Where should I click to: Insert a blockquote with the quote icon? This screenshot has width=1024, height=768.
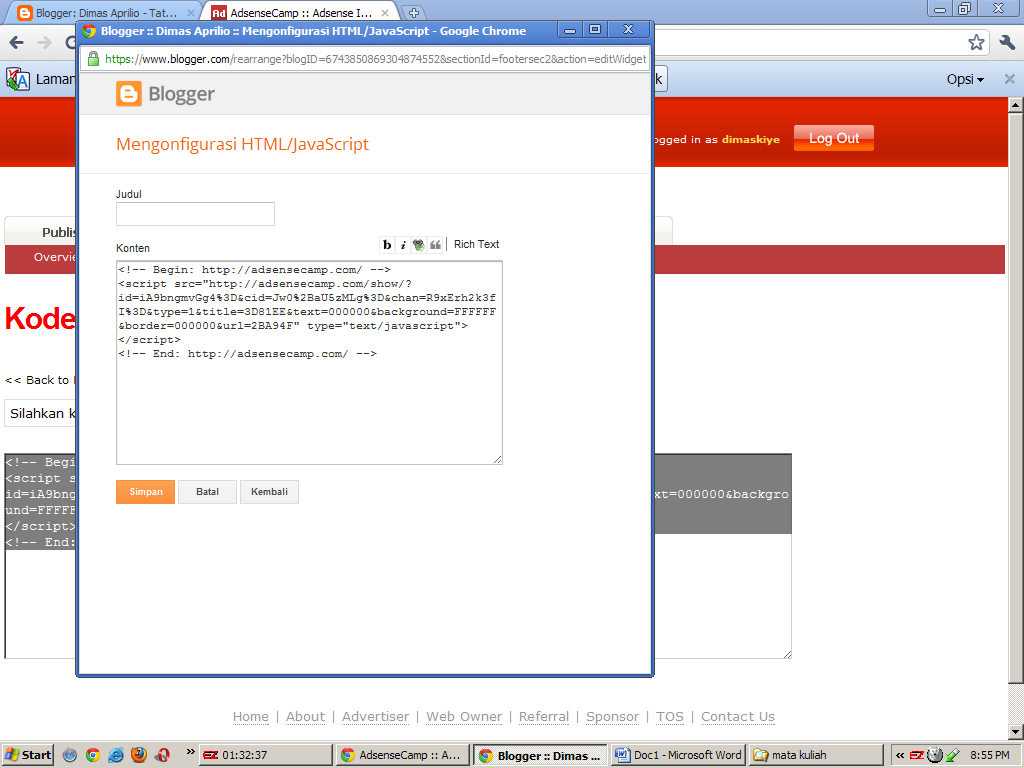[435, 245]
